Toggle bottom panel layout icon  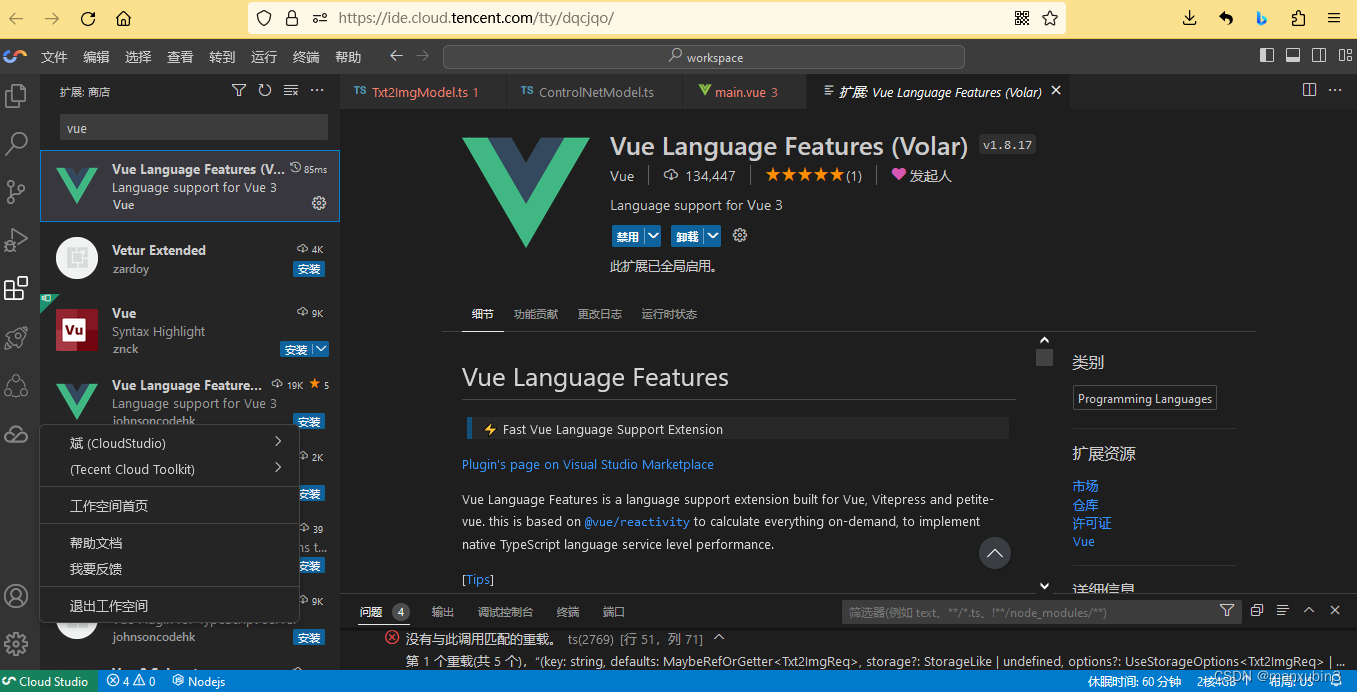(x=1293, y=56)
